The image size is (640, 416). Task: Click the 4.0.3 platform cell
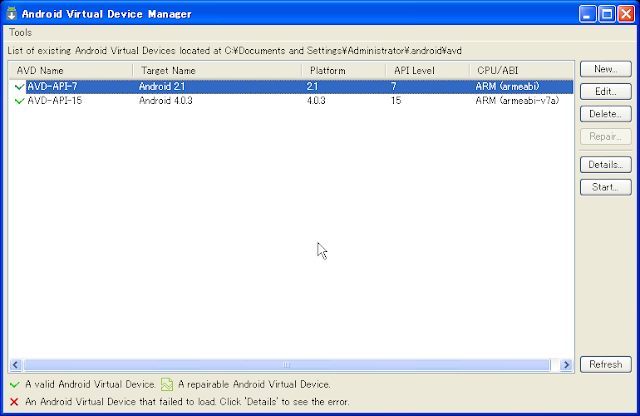[316, 100]
